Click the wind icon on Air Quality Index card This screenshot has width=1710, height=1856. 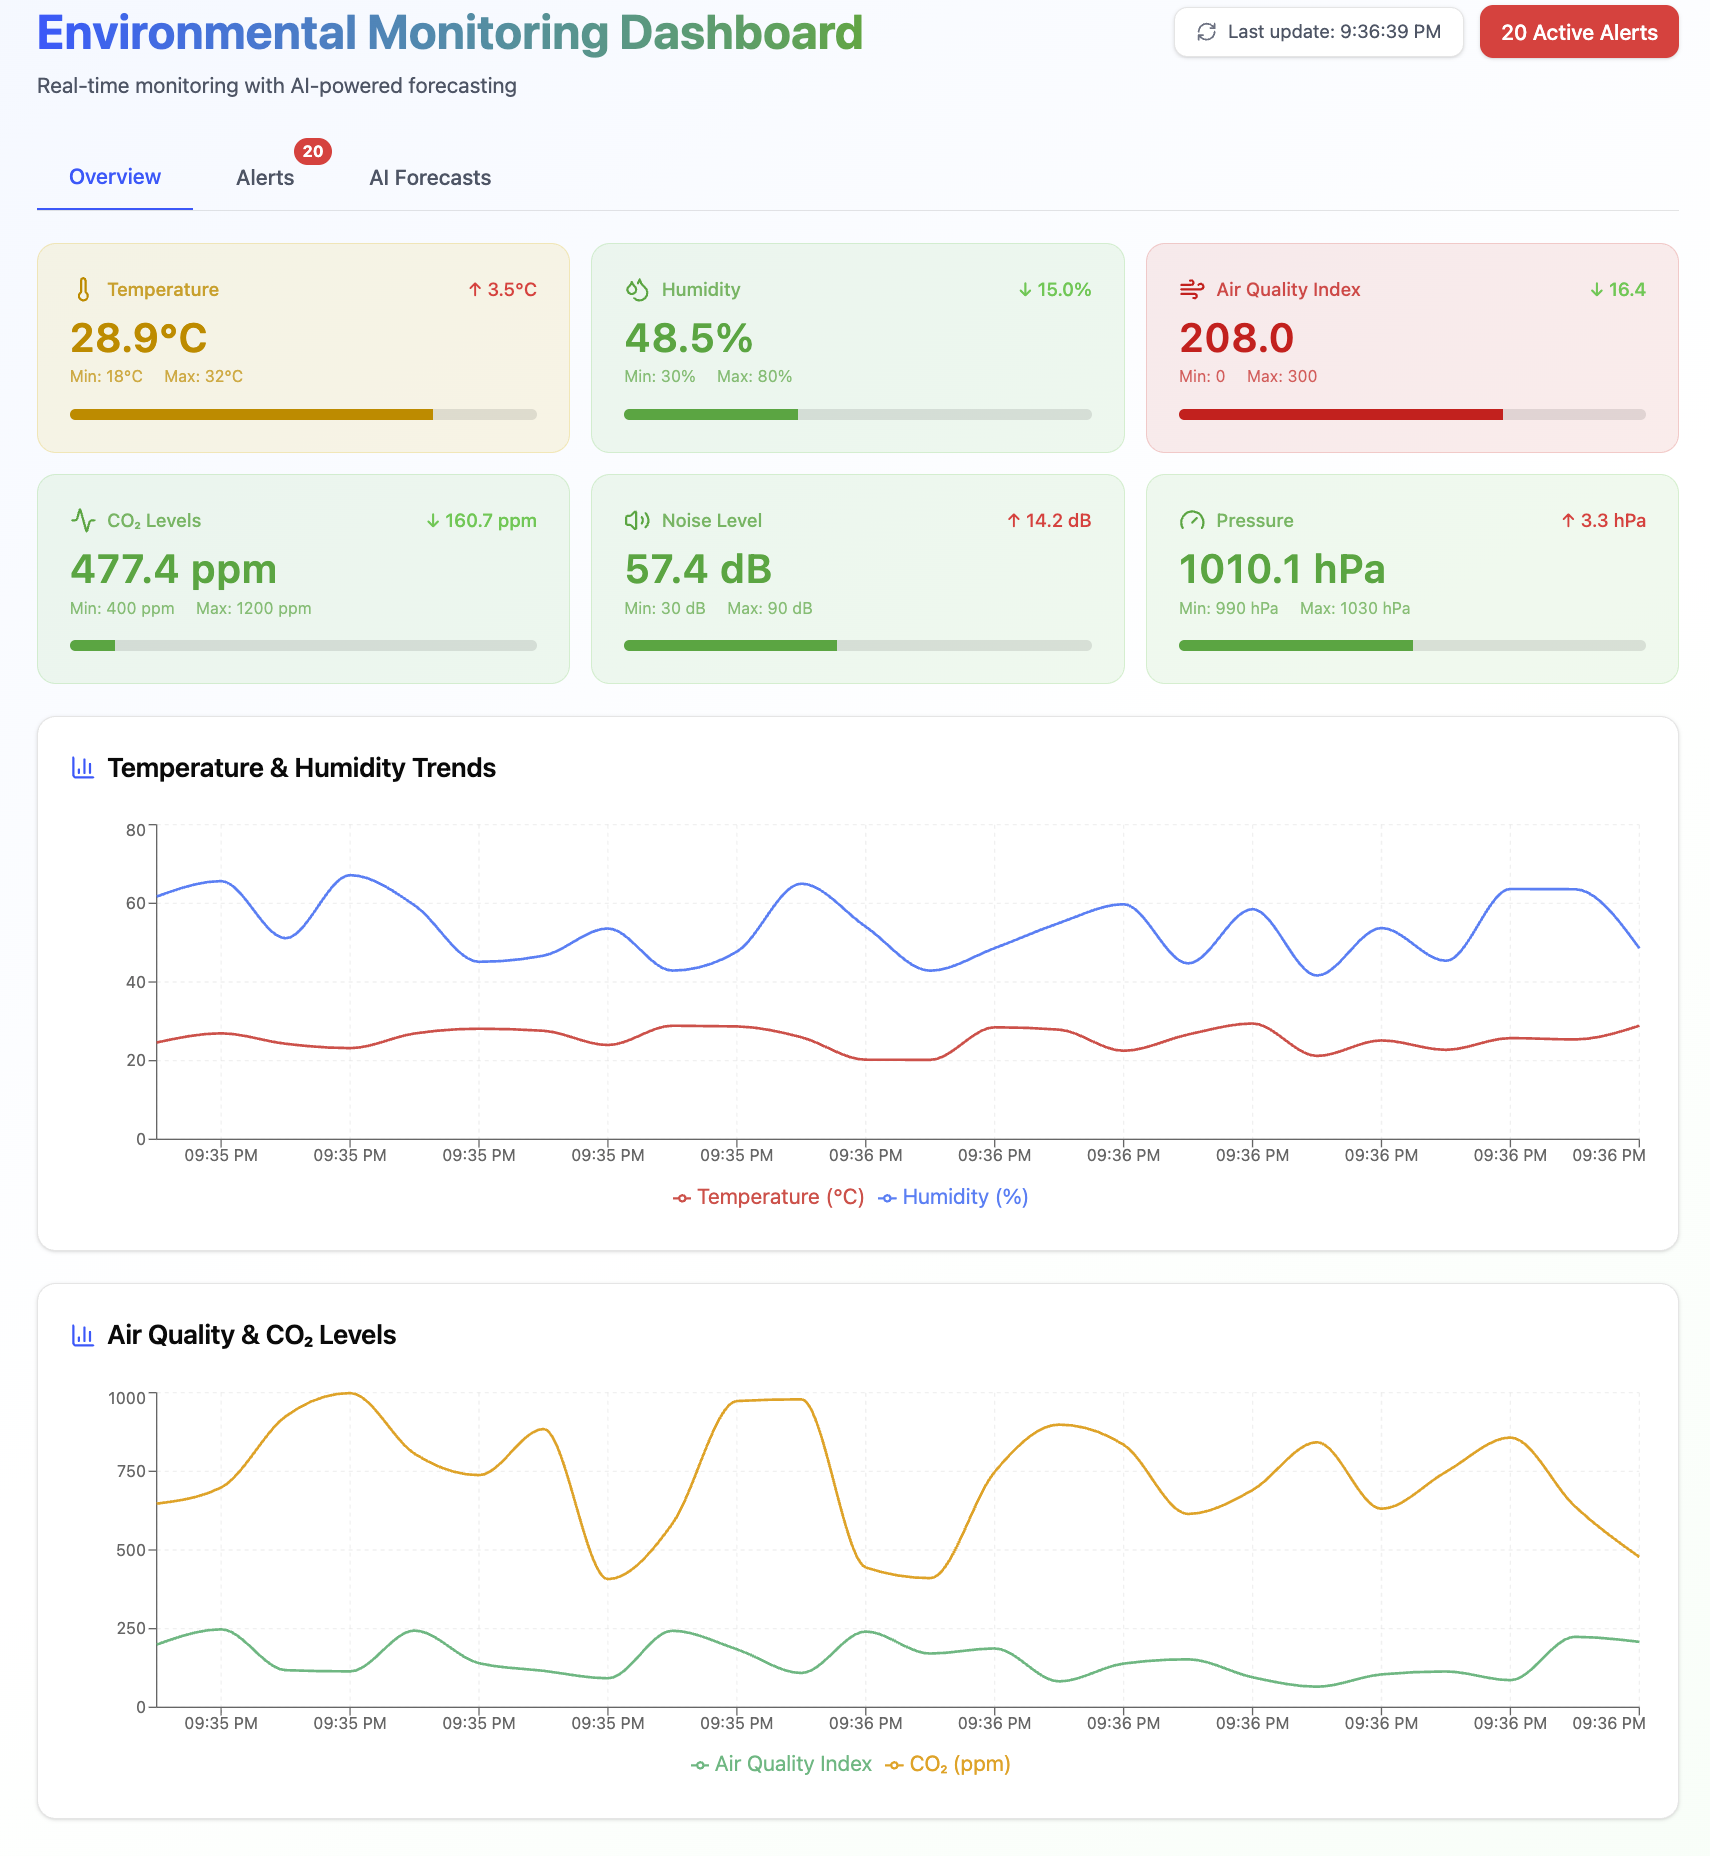click(1192, 289)
